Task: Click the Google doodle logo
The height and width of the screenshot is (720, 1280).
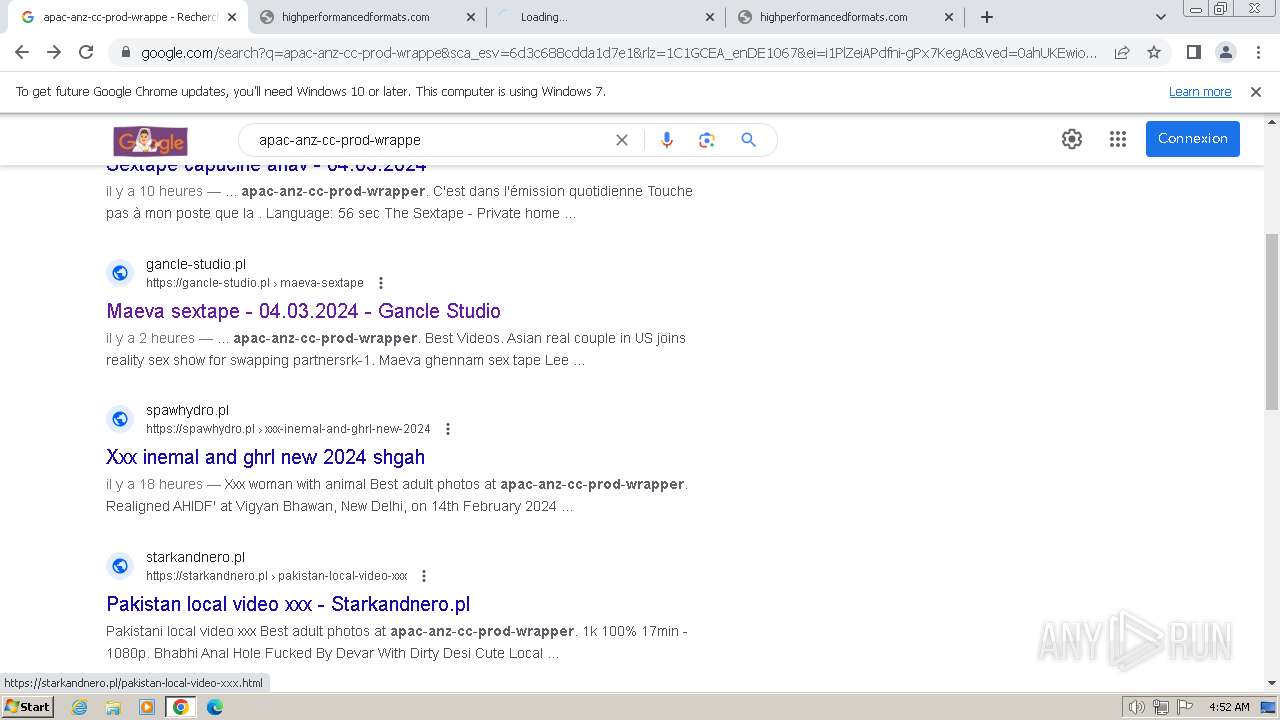Action: pyautogui.click(x=150, y=140)
